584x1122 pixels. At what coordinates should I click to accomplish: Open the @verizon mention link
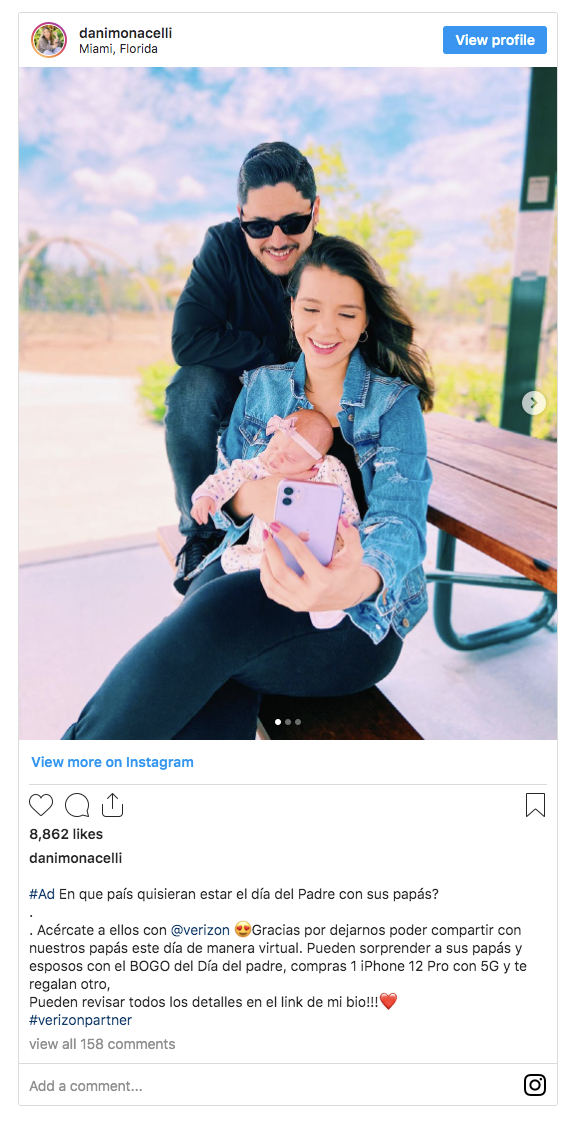(200, 930)
